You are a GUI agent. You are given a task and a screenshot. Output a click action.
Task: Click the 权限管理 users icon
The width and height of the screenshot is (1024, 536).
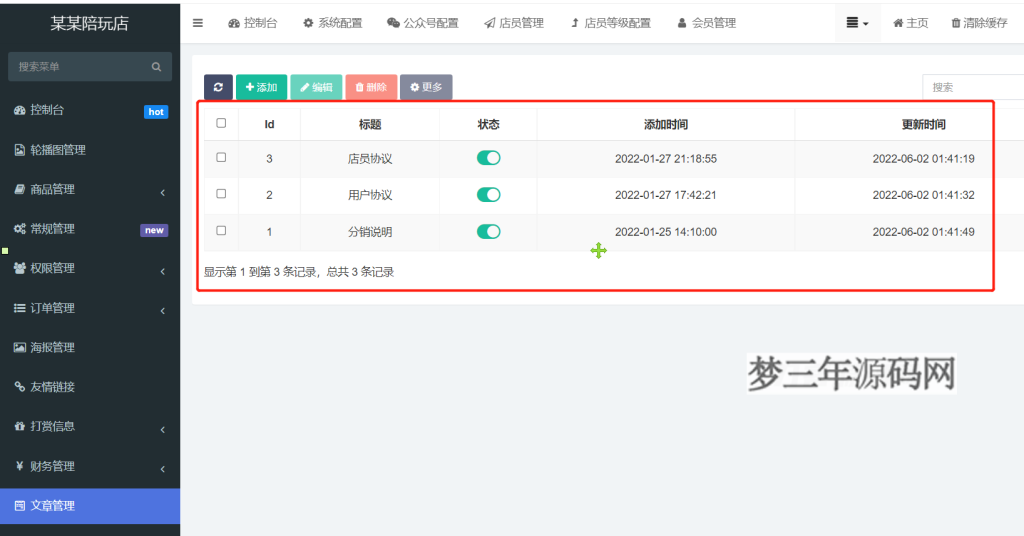click(x=20, y=268)
